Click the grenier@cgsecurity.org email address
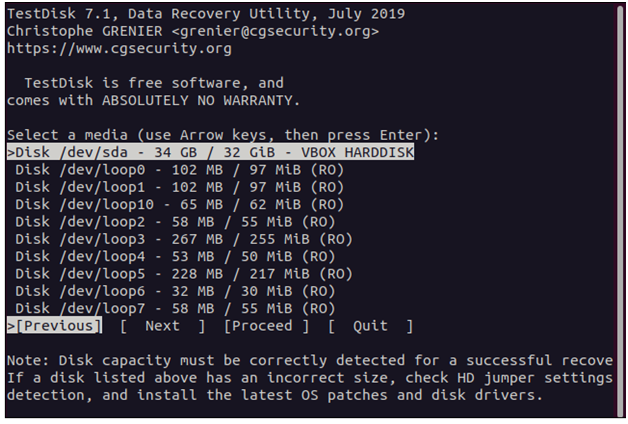 click(x=275, y=31)
